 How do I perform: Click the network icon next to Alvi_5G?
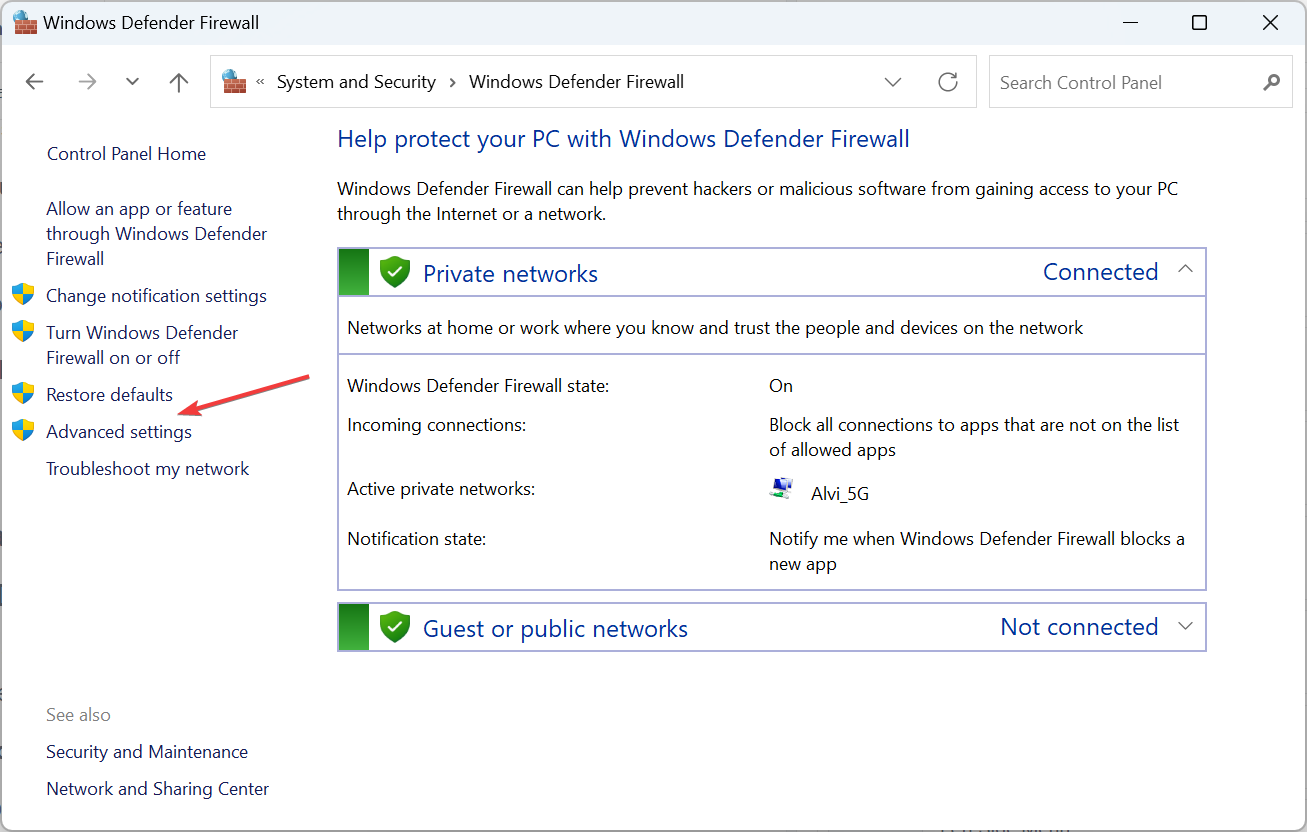pos(781,489)
